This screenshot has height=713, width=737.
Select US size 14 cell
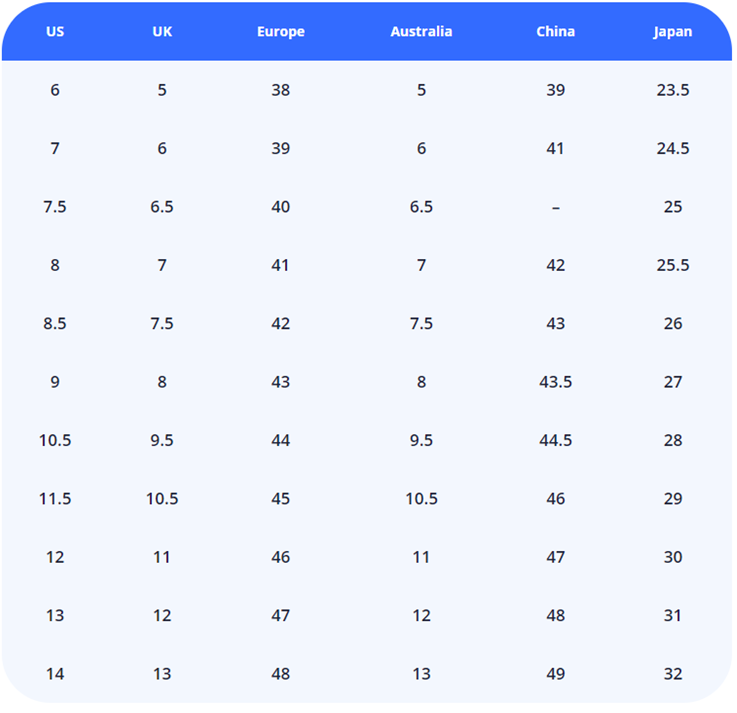[x=55, y=674]
